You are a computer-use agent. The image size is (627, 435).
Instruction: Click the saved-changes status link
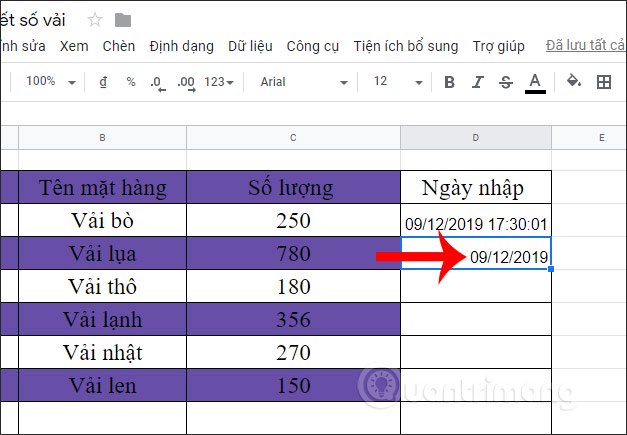586,46
